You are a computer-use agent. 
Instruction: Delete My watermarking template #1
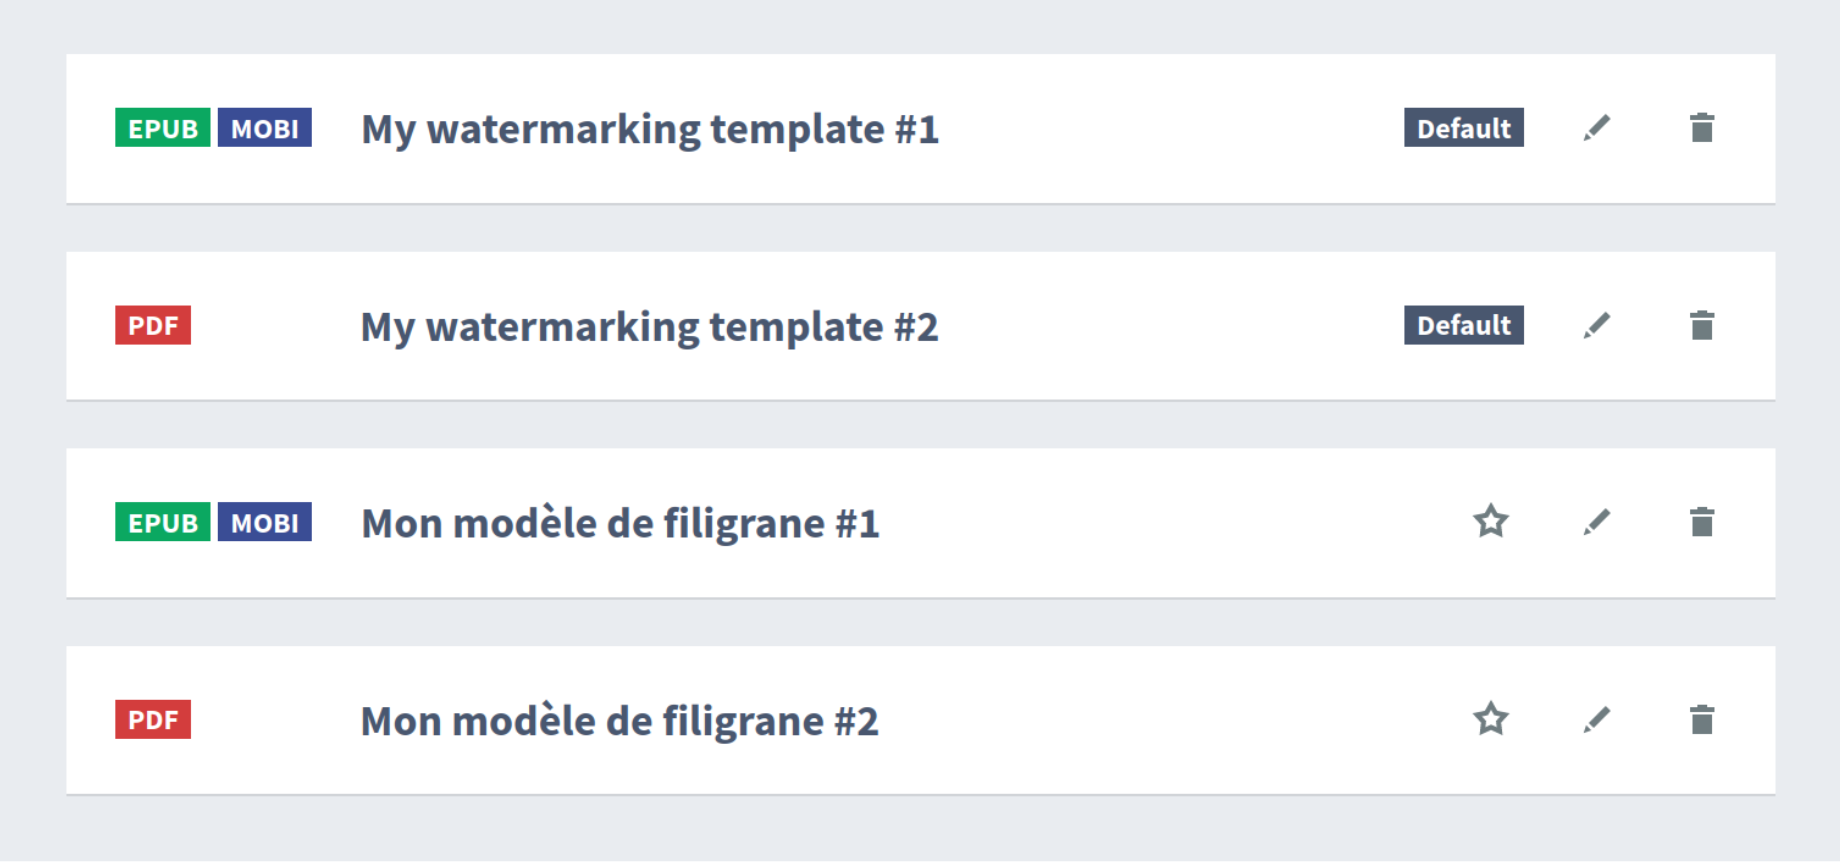click(1703, 127)
